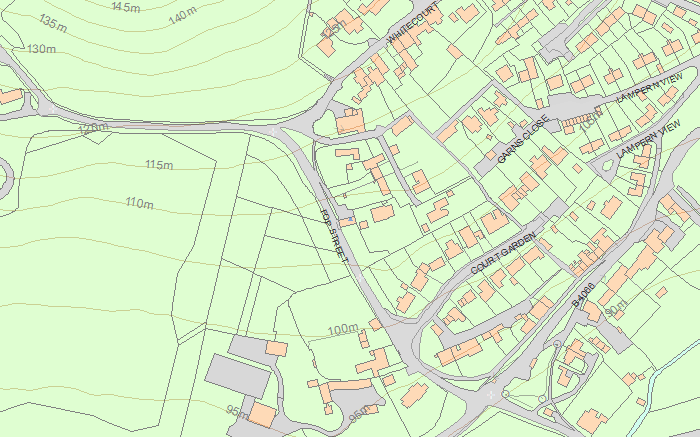Select the TOP STREET road label
Screen dimensions: 700x437
click(x=334, y=236)
